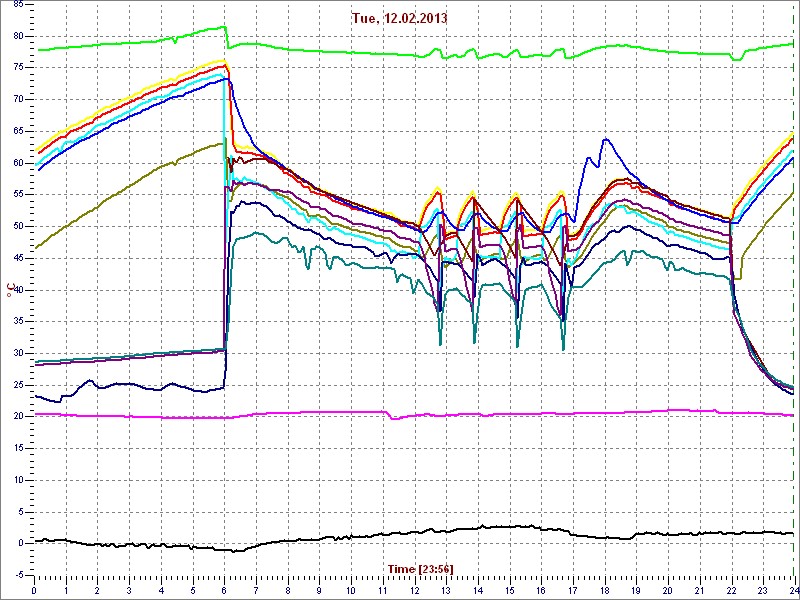The height and width of the screenshot is (600, 800).
Task: Click x-axis hour label 0
Action: (34, 591)
